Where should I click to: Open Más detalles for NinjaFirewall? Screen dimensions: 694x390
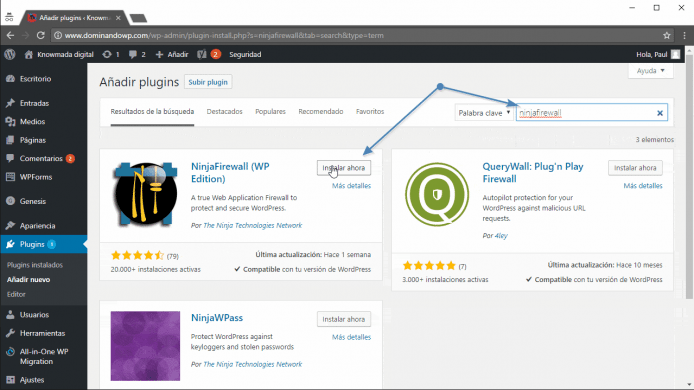[351, 185]
